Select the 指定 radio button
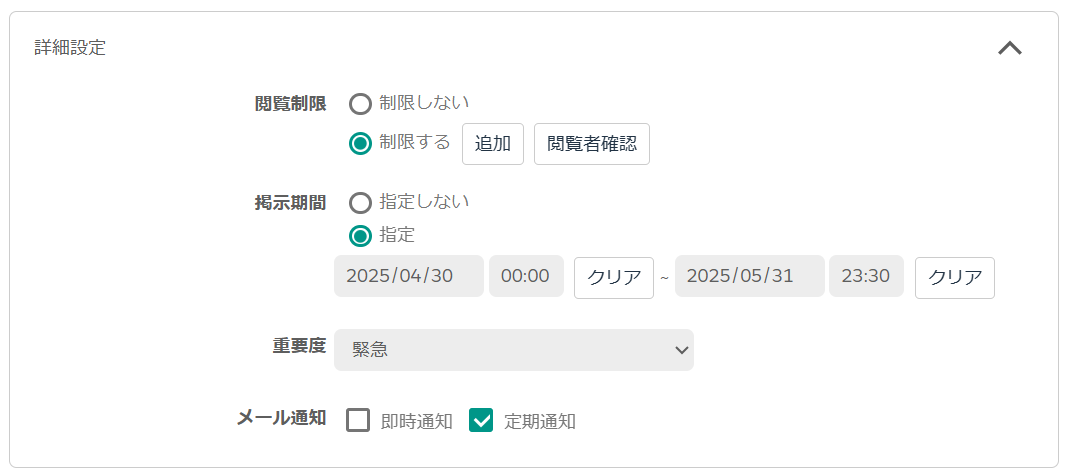Image resolution: width=1065 pixels, height=475 pixels. pyautogui.click(x=360, y=236)
